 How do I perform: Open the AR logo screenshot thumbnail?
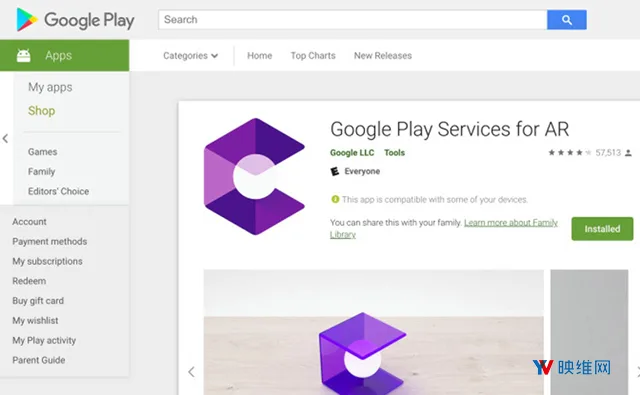tap(373, 332)
